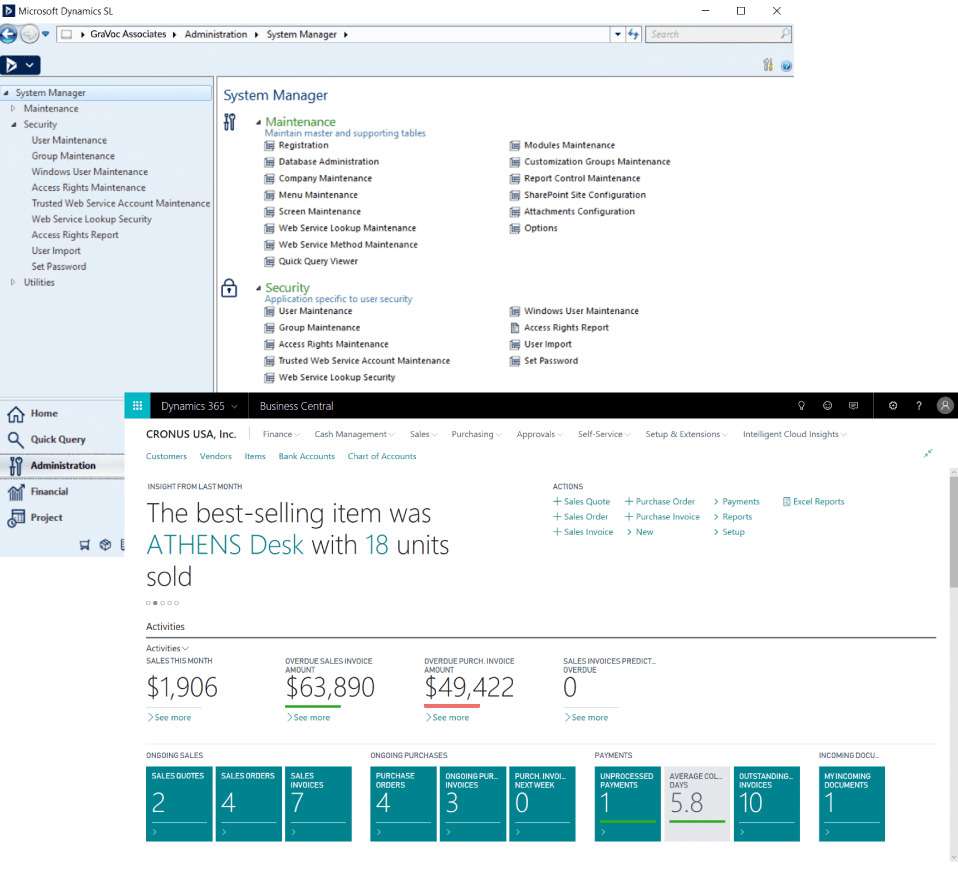This screenshot has height=869, width=958.
Task: Expand Maintenance node in left tree
Action: point(13,109)
